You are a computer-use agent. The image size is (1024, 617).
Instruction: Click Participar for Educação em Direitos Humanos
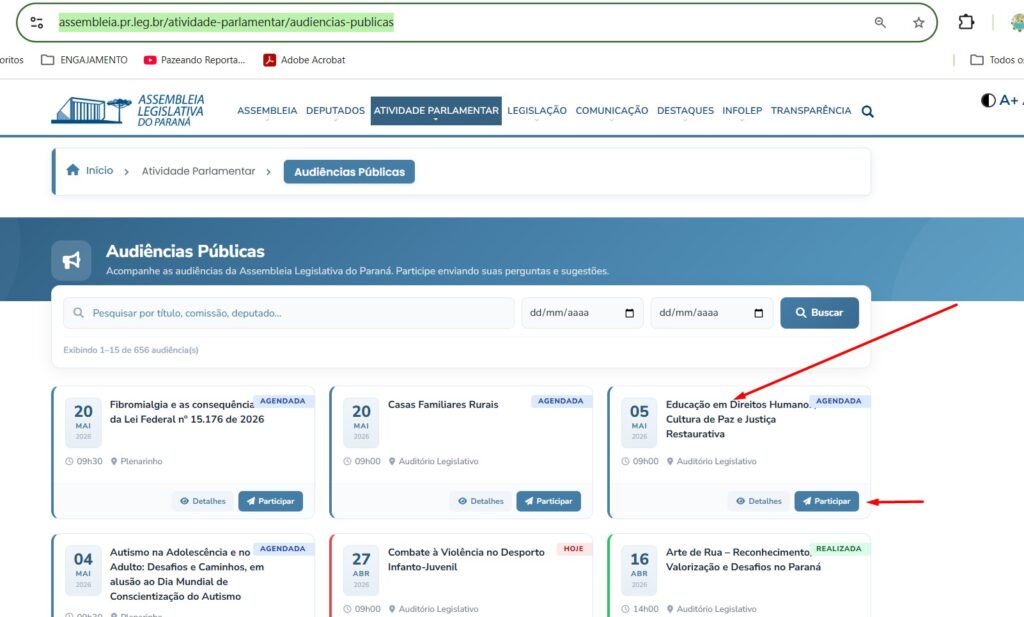(x=826, y=501)
